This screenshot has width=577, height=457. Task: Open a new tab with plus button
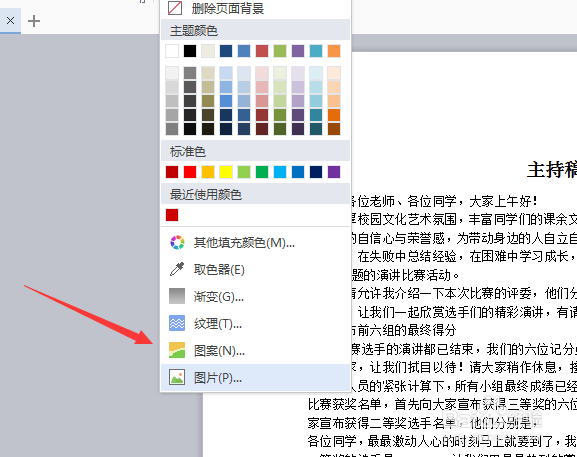click(34, 21)
